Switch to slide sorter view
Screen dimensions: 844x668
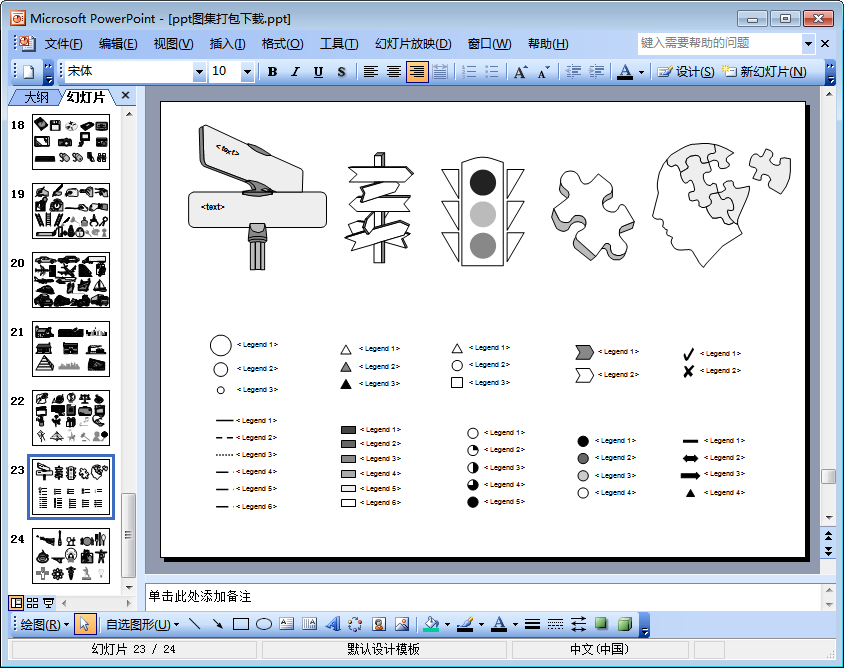coord(32,603)
